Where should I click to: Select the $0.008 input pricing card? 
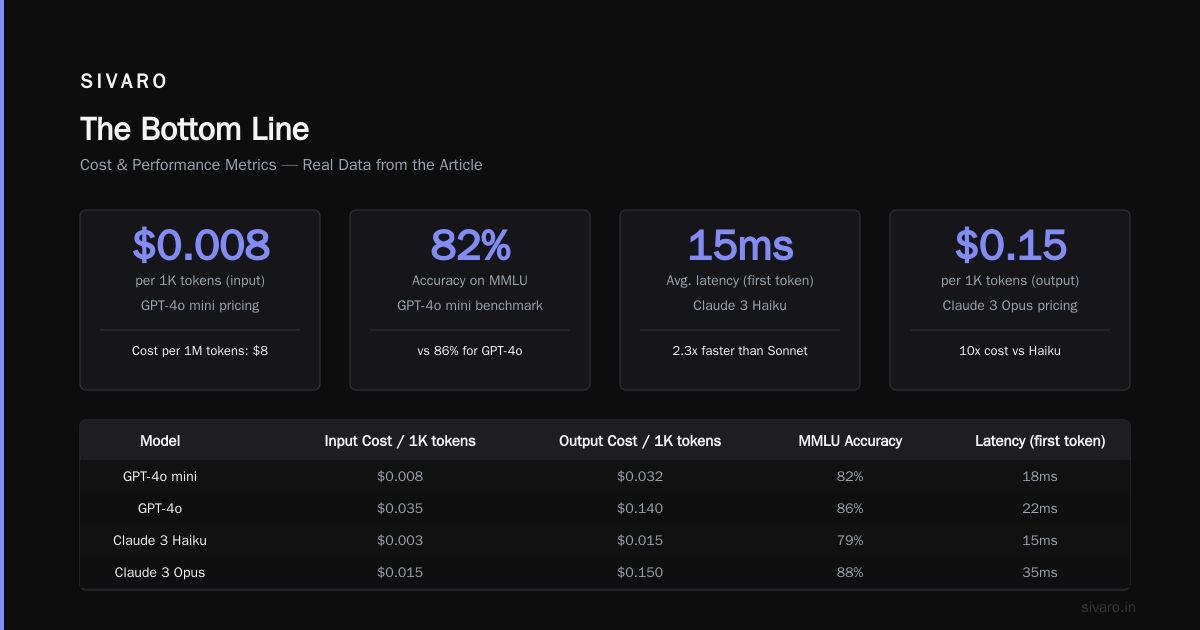tap(200, 300)
